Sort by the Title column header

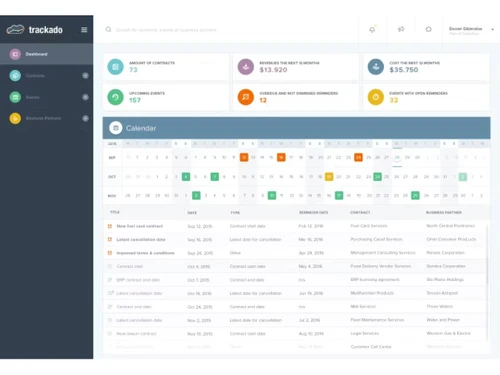(x=115, y=212)
